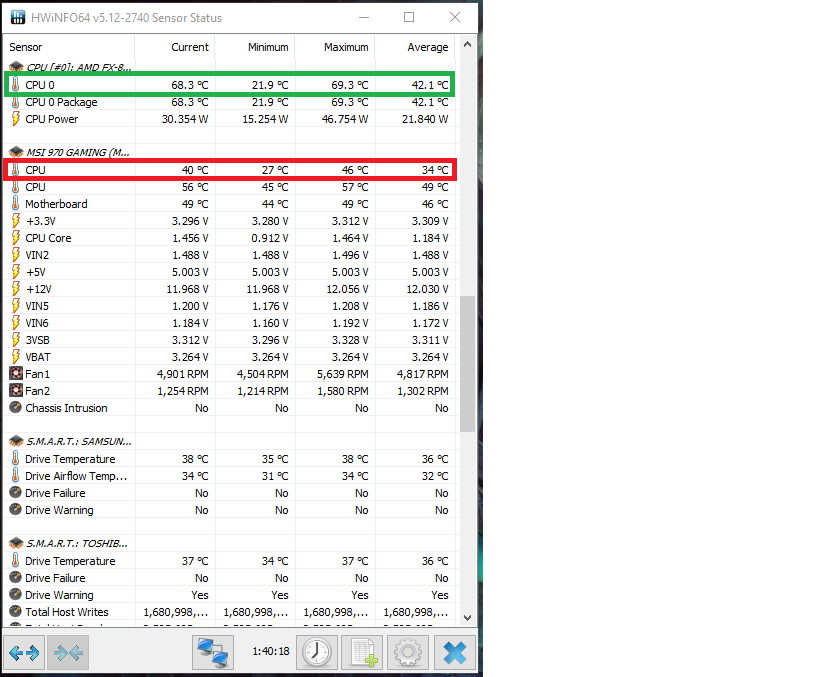Start logging with the sheet plus icon
Viewport: 819px width, 677px height.
[x=362, y=652]
